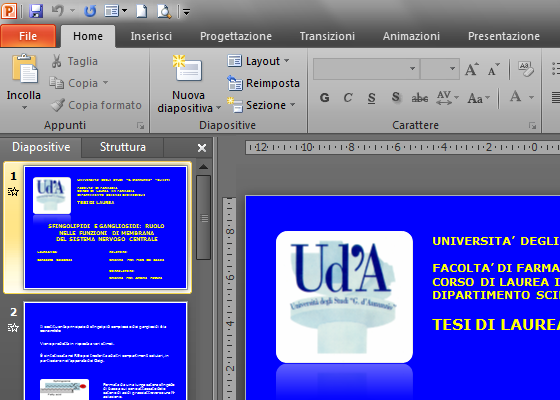Viewport: 560px width, 400px height.
Task: Switch to the Diapositive pane tab
Action: 41,147
